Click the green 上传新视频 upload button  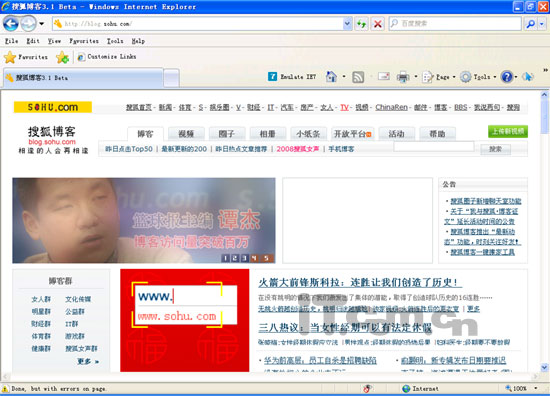508,131
